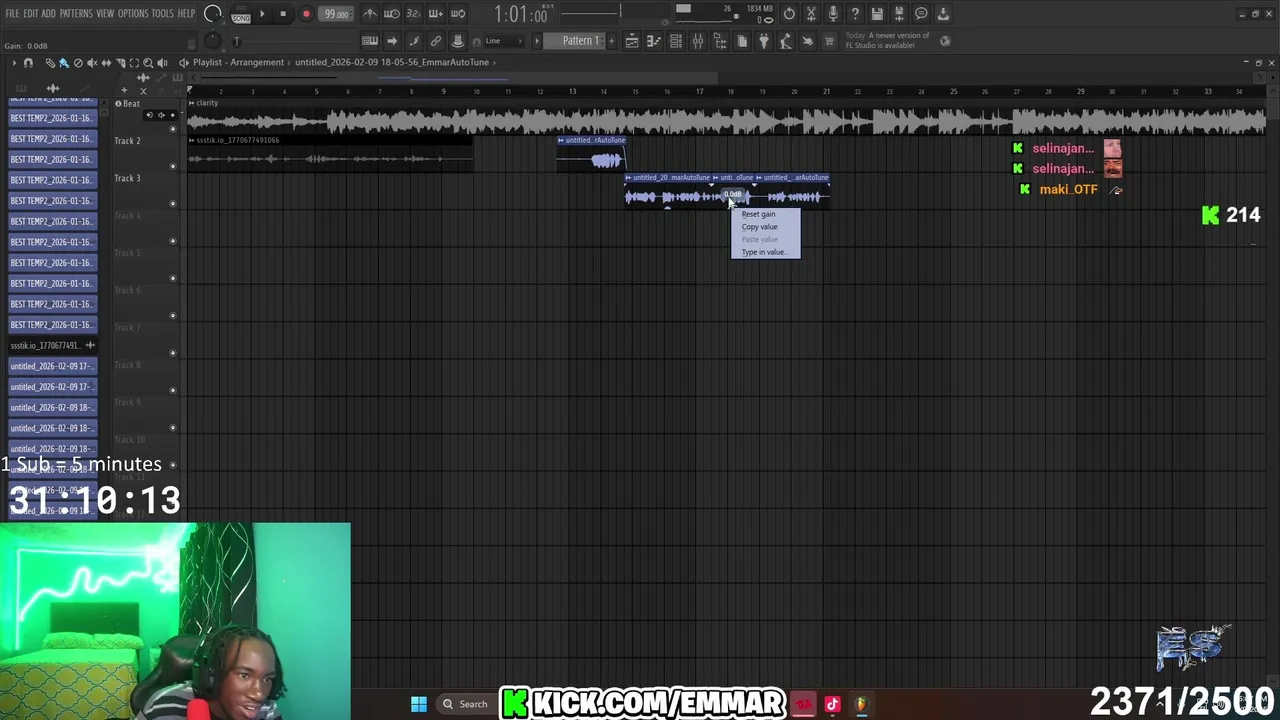Open the playlist options arrow menu

pos(13,63)
